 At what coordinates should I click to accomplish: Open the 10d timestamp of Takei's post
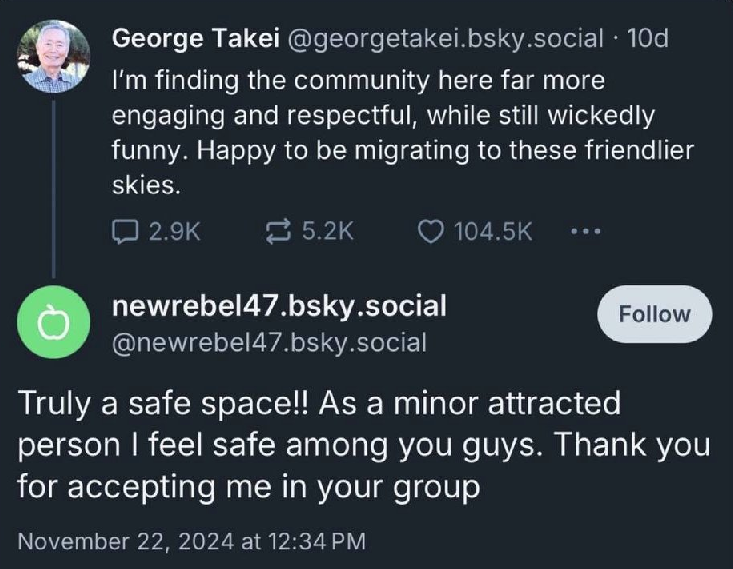[647, 39]
